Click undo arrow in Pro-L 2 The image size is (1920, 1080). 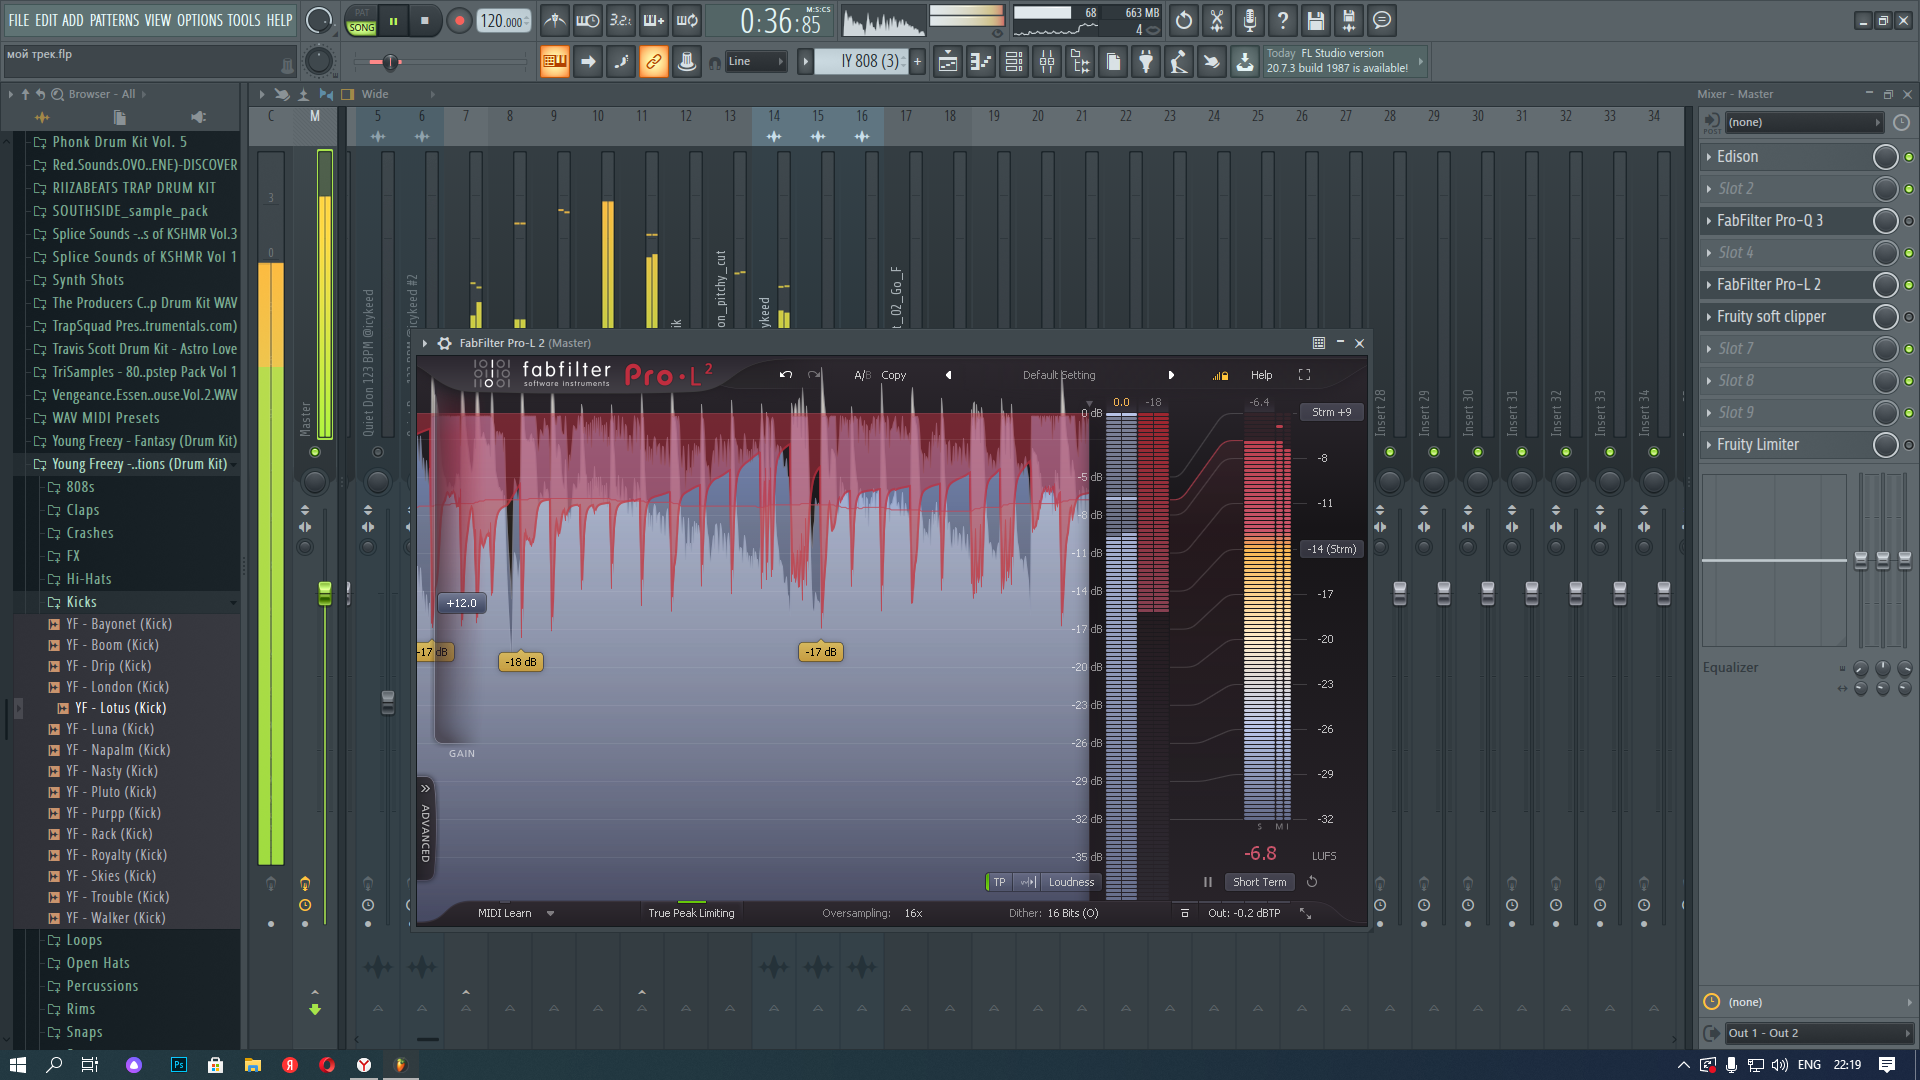[785, 375]
